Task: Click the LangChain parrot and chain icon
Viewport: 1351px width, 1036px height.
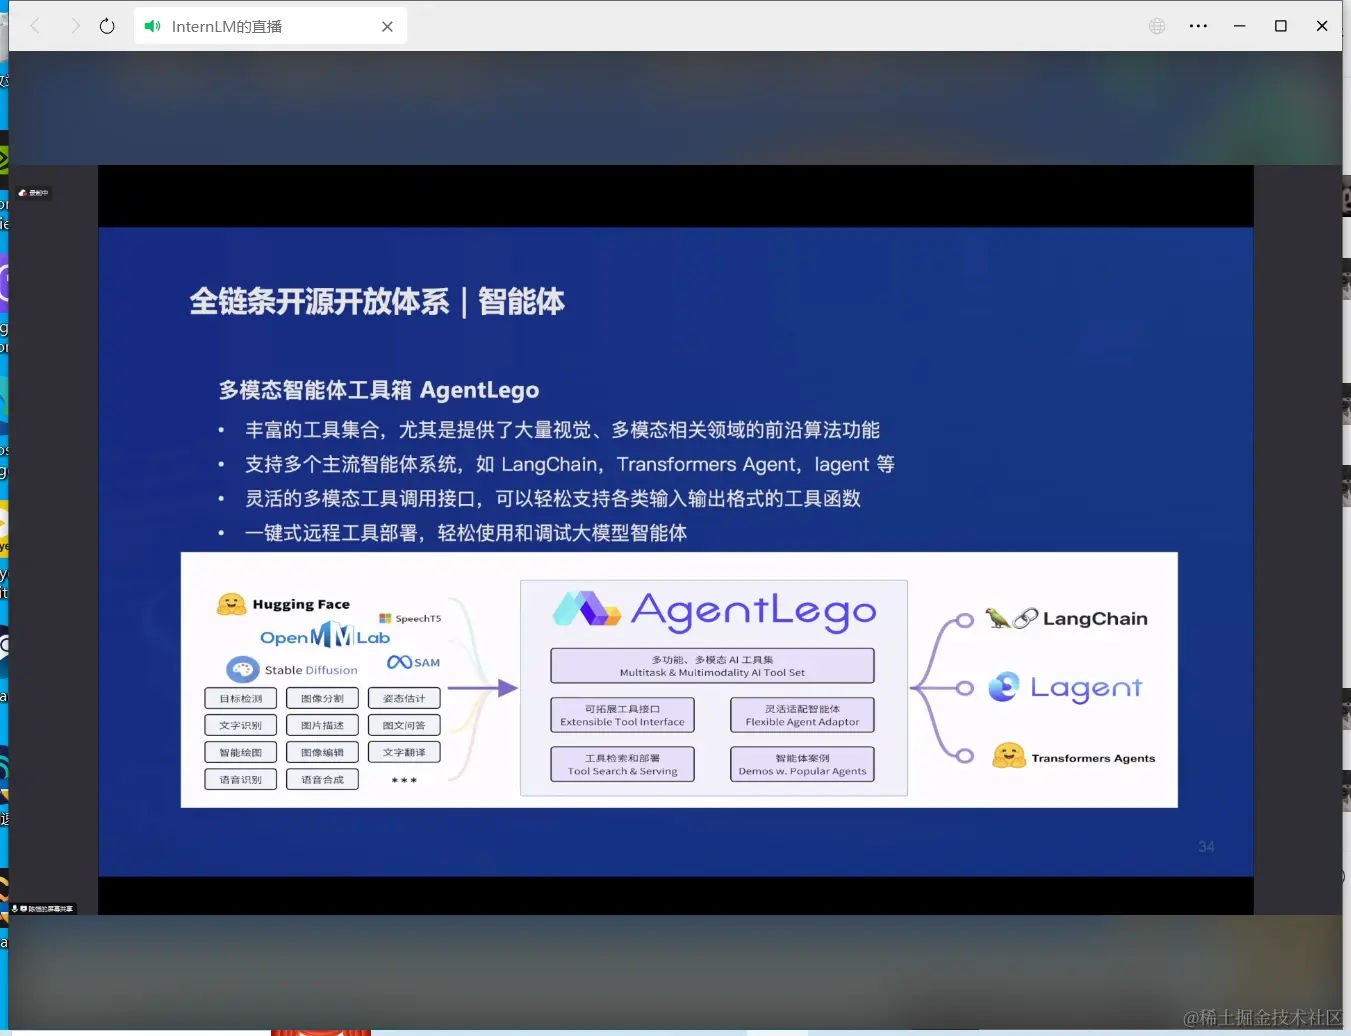Action: (x=1011, y=618)
